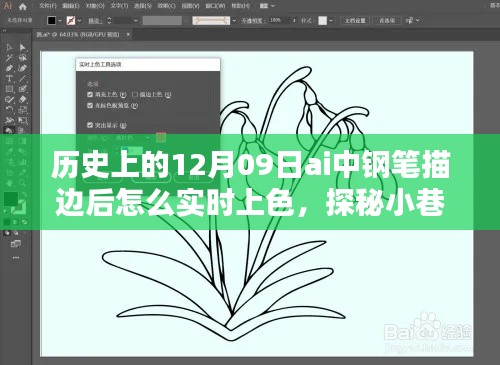Select the Curvature tool
Image resolution: width=500 pixels, height=365 pixels.
22,68
